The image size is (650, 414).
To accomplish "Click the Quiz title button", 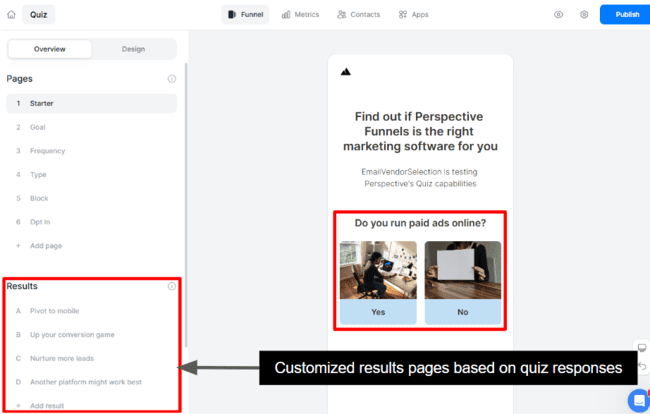I will (x=39, y=15).
